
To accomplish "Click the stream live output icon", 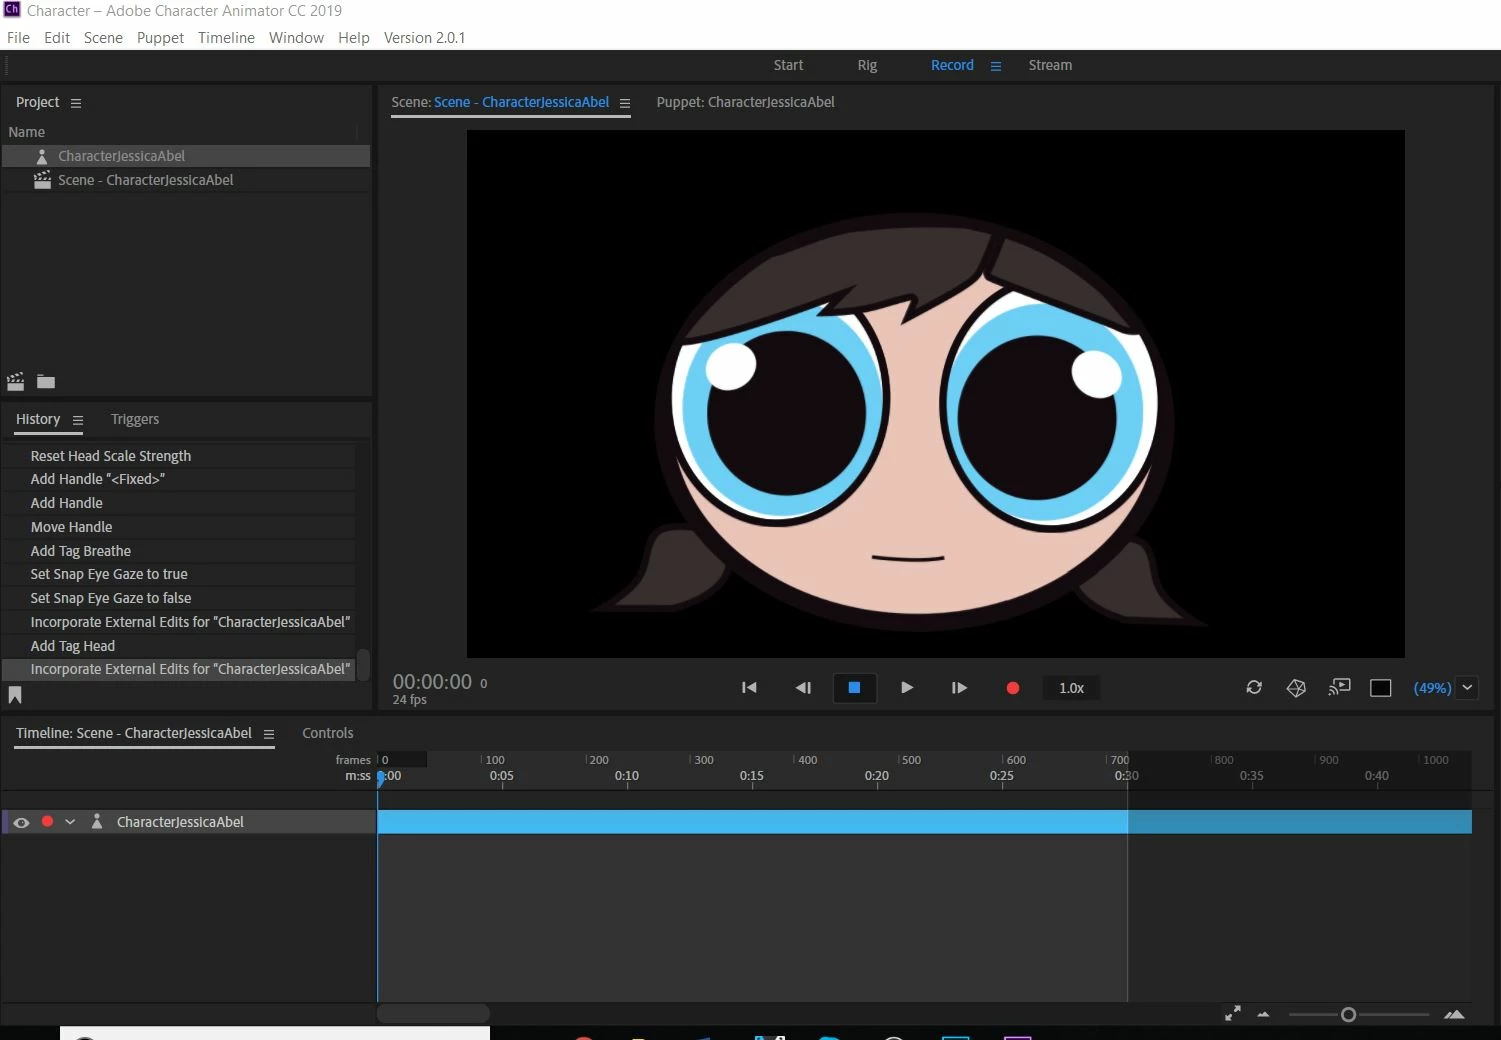I will 1339,687.
